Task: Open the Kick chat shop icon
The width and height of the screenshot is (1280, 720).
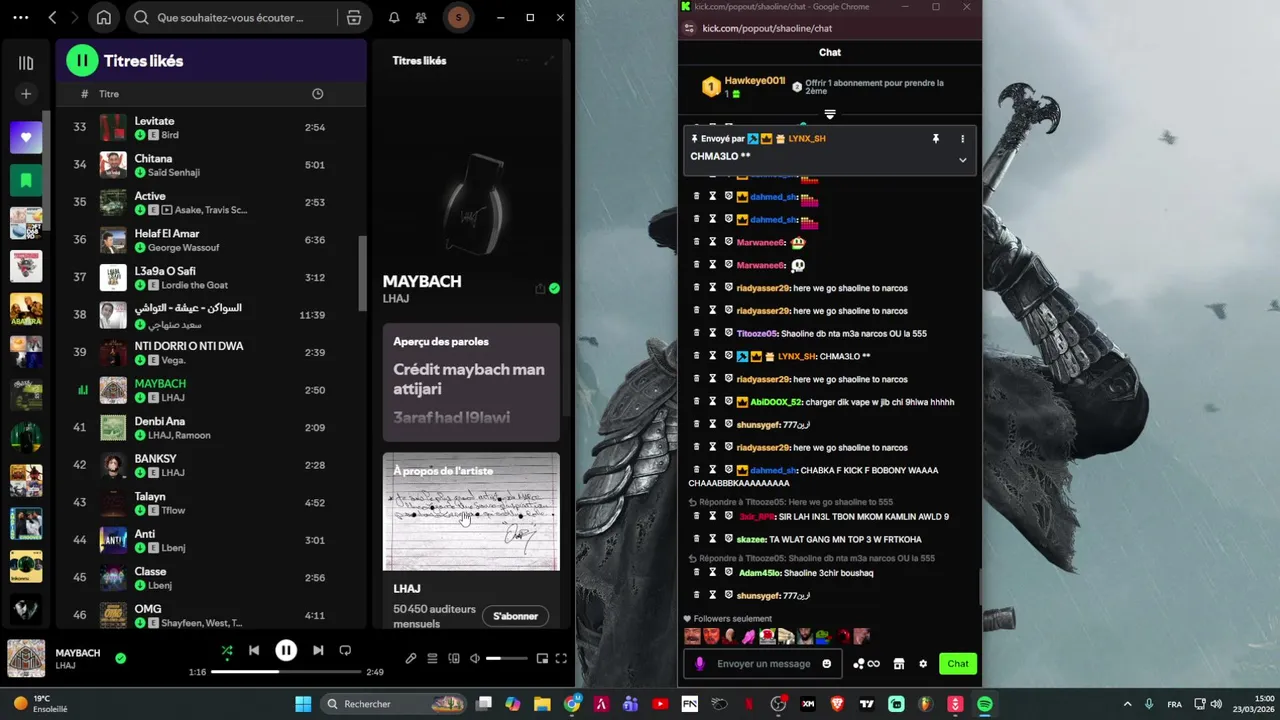Action: [899, 664]
